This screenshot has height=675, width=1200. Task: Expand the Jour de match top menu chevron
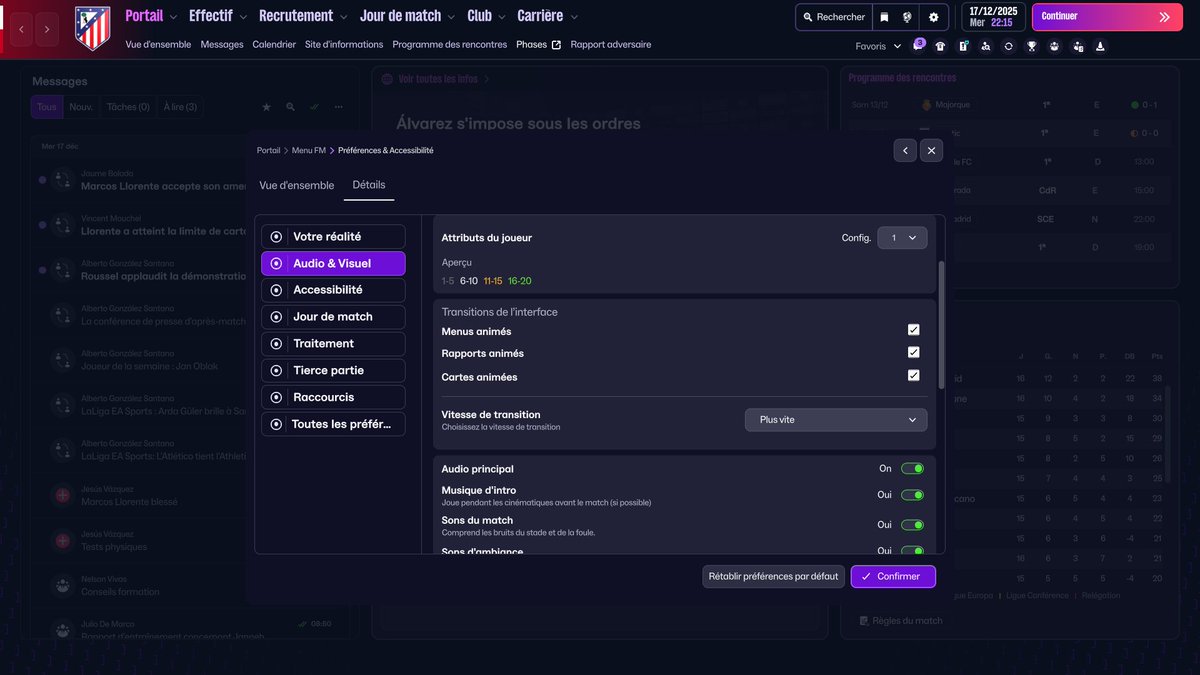(x=452, y=17)
